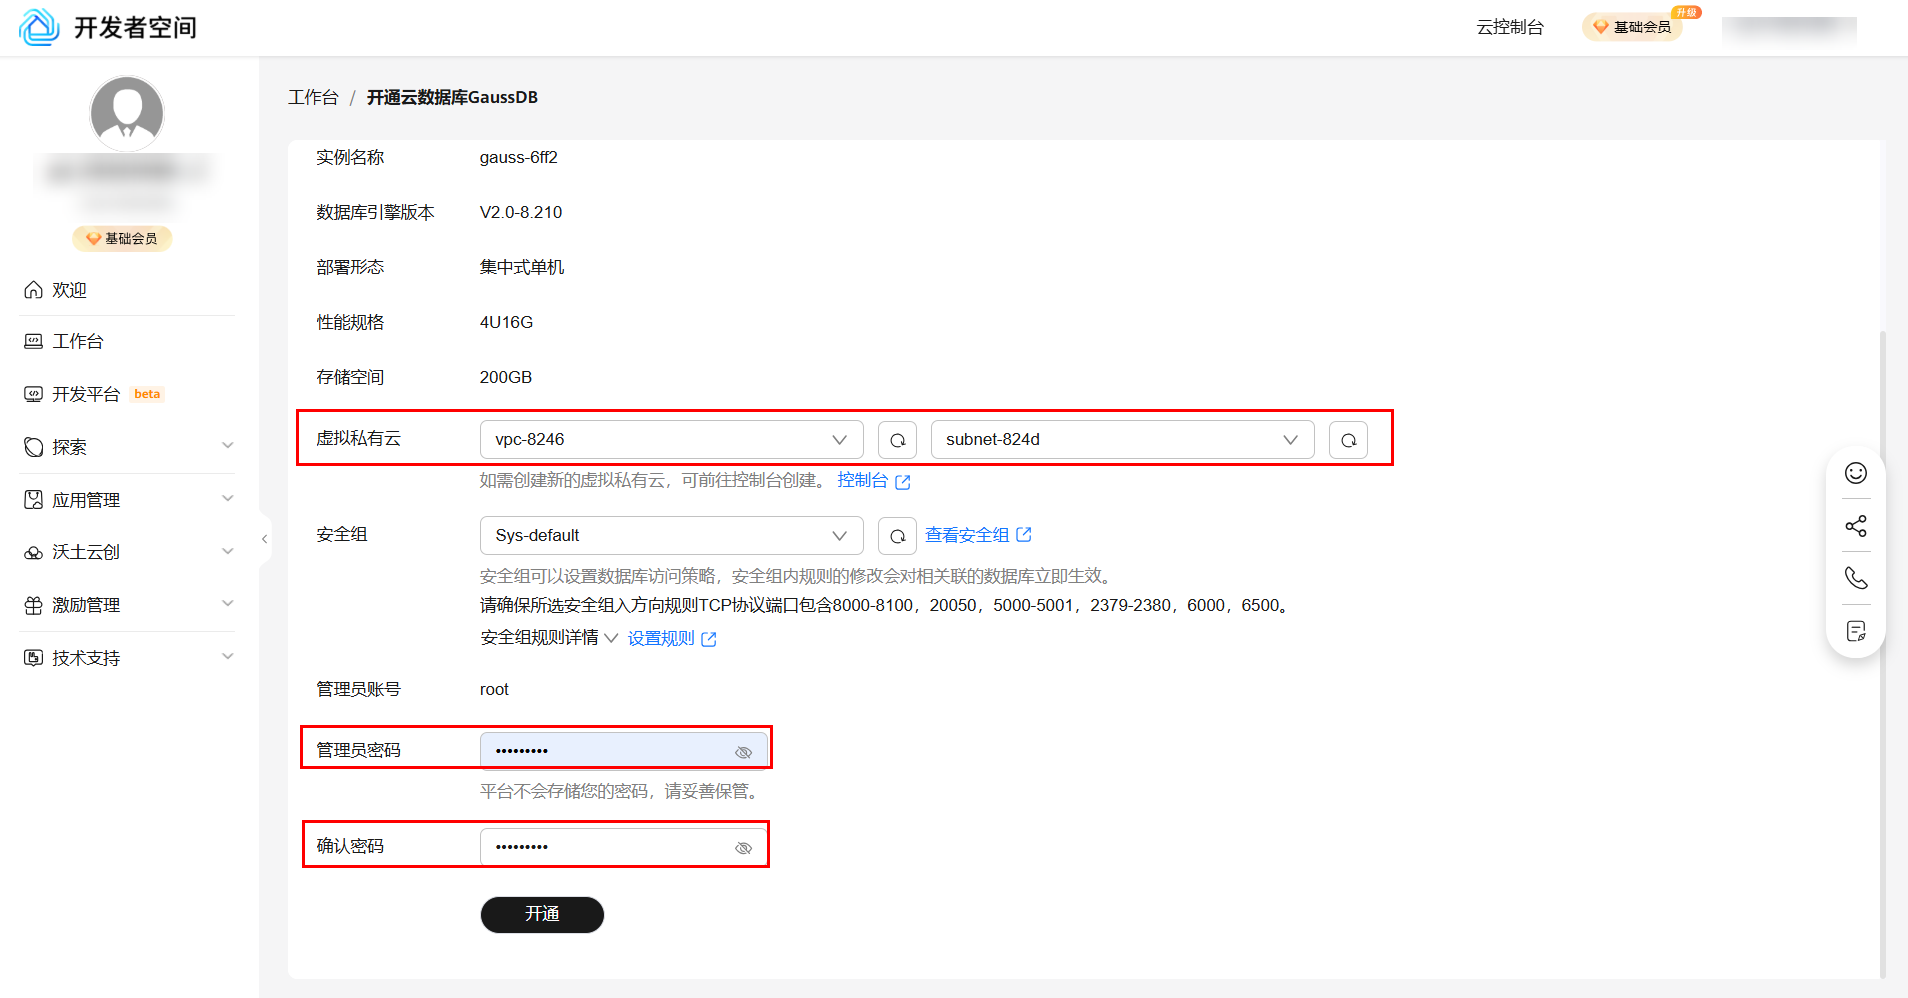Open the subnet-824d dropdown
Image resolution: width=1908 pixels, height=998 pixels.
pos(1121,440)
